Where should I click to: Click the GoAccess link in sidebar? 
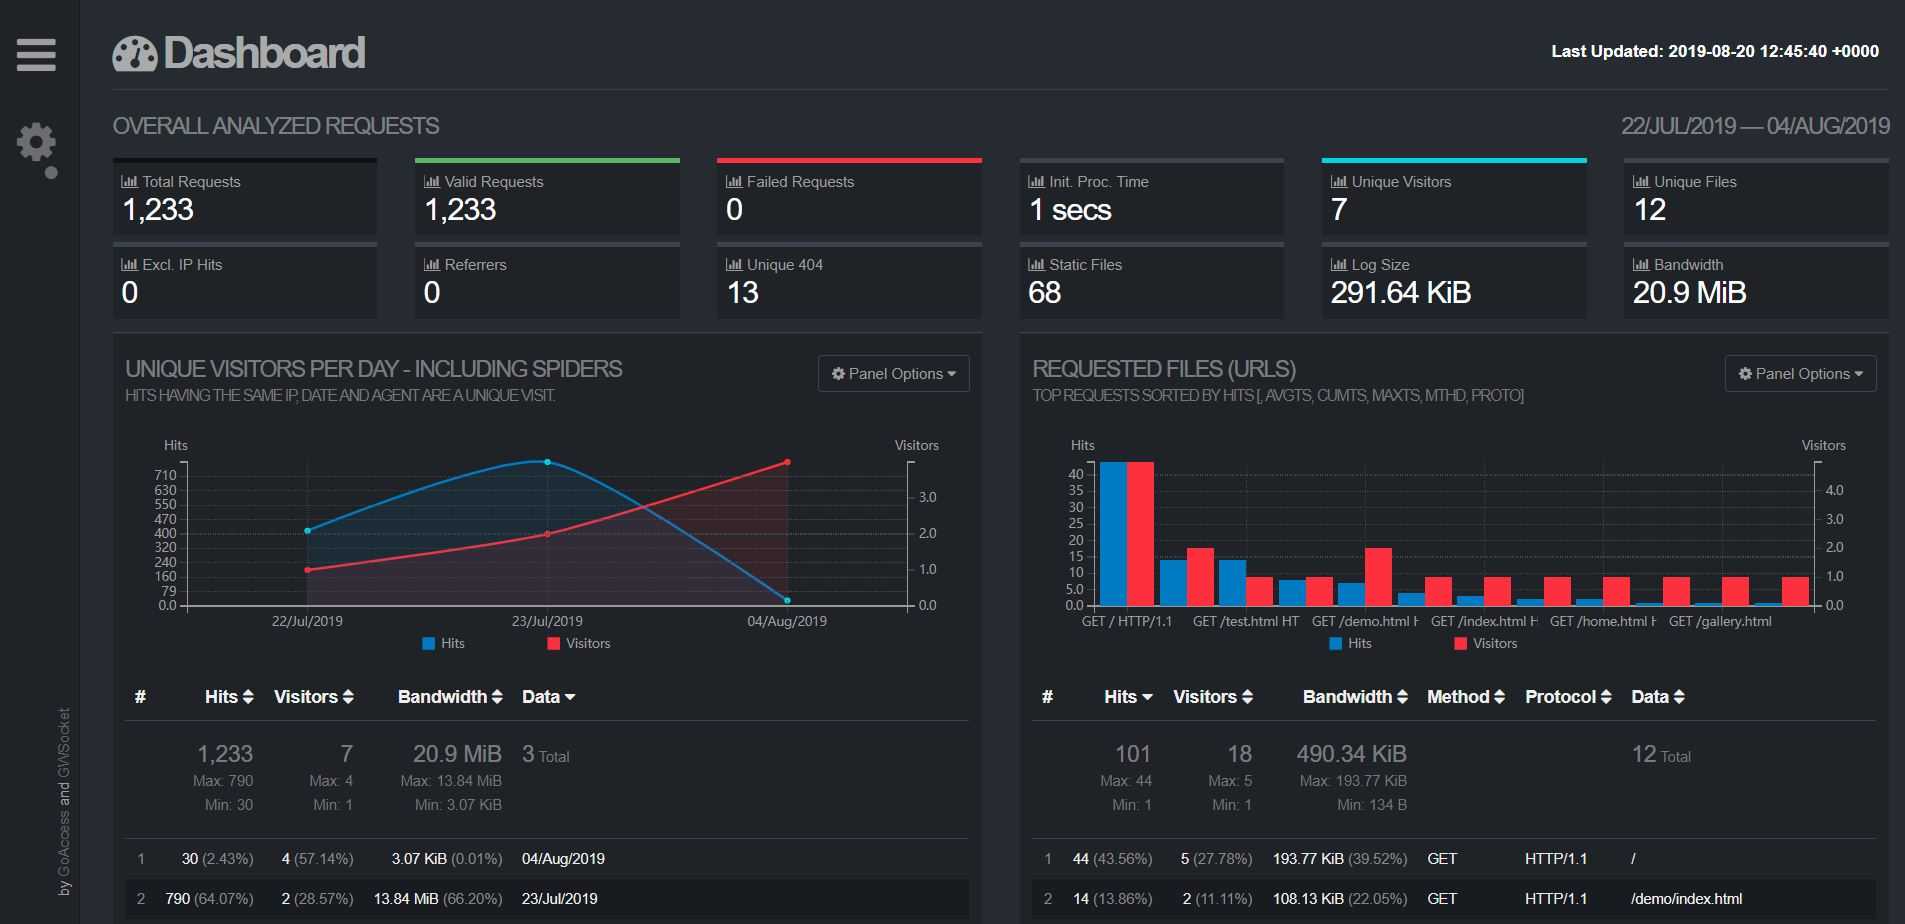(64, 843)
